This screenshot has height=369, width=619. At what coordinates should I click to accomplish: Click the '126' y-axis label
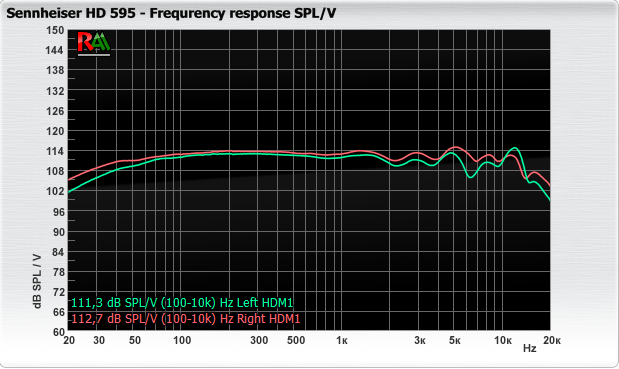(55, 111)
